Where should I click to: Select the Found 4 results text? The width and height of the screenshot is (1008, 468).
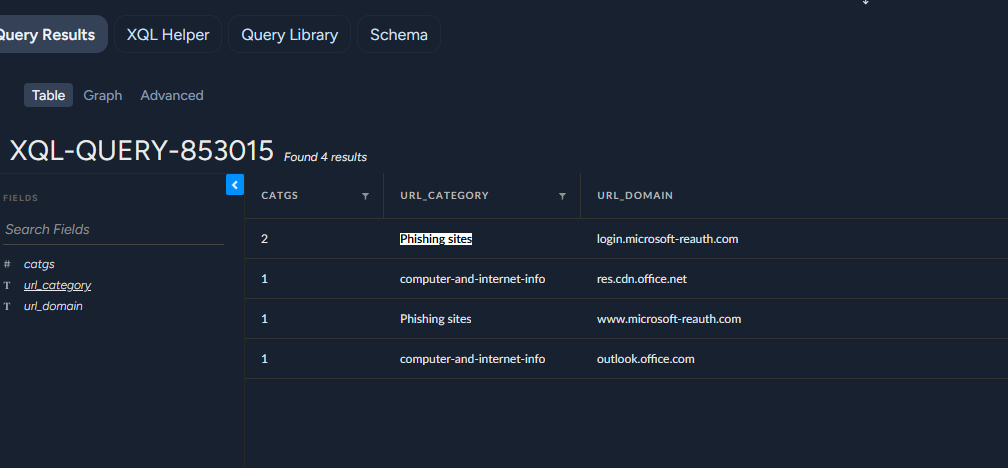click(325, 157)
